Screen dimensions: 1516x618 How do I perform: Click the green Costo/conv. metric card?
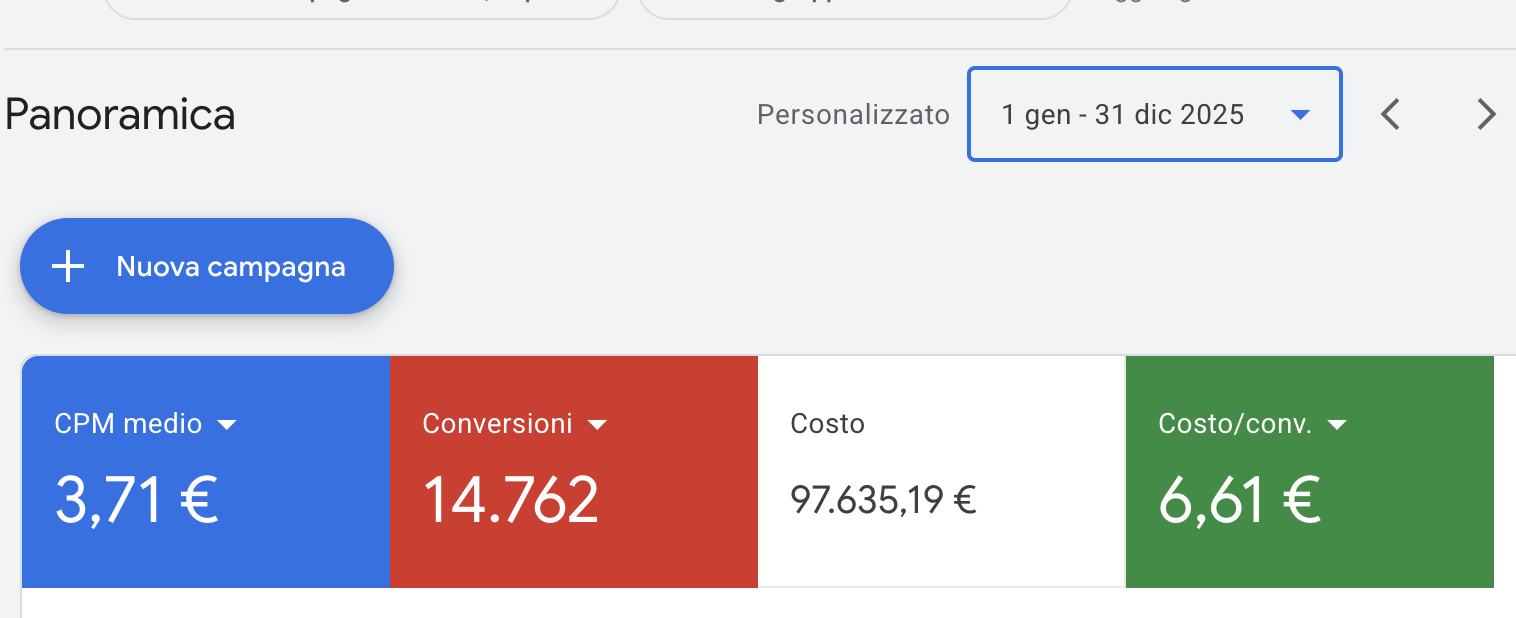tap(1308, 470)
